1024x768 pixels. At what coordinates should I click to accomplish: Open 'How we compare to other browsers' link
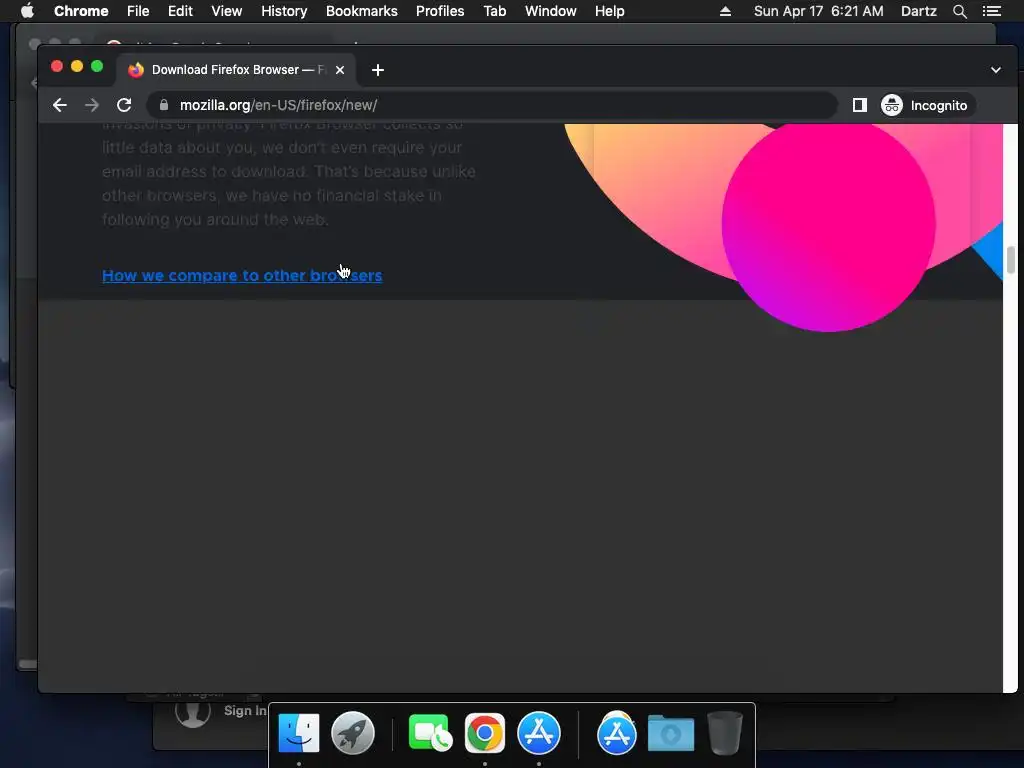coord(242,276)
